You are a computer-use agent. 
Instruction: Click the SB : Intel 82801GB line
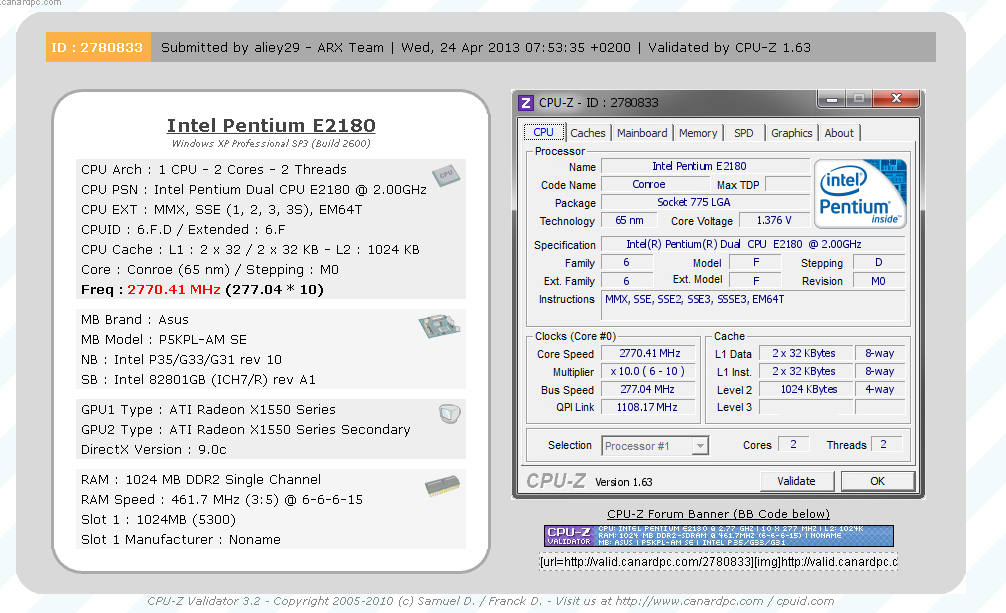click(198, 379)
